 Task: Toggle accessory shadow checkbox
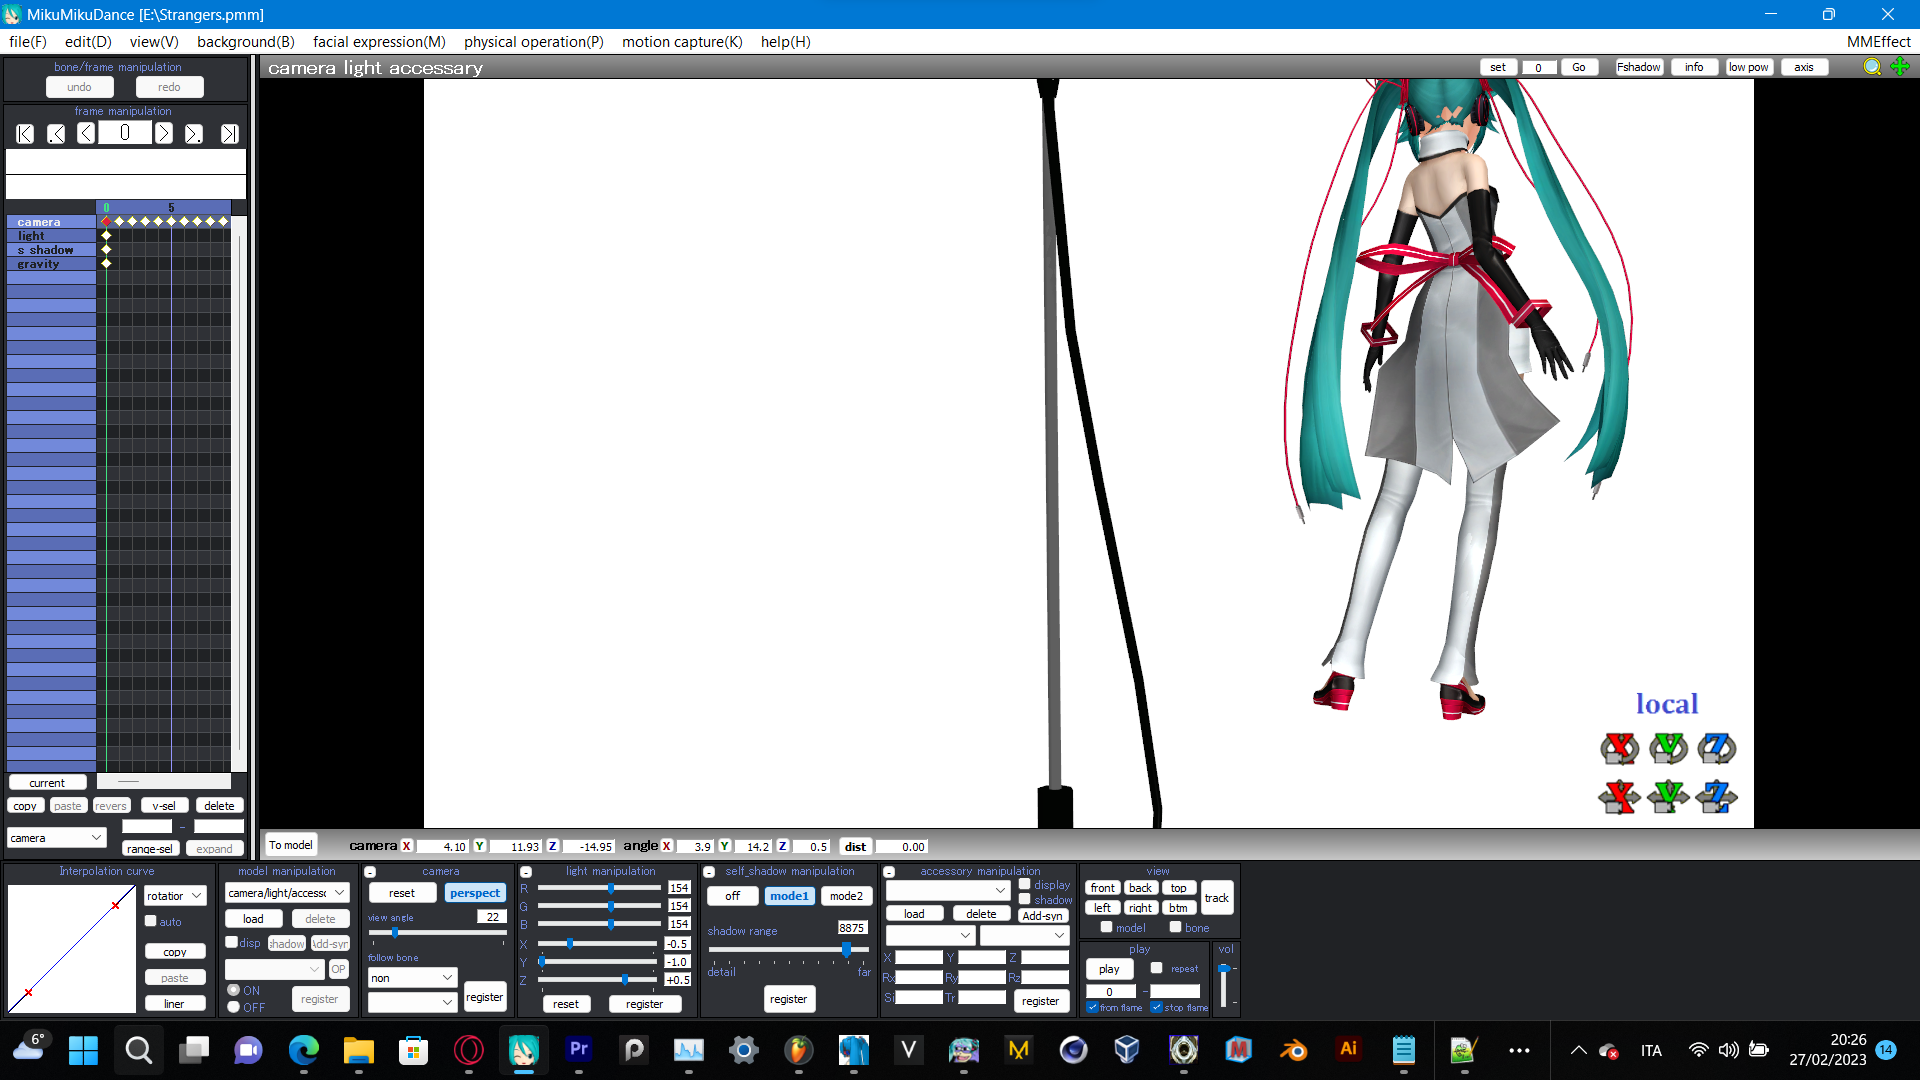pyautogui.click(x=1025, y=899)
